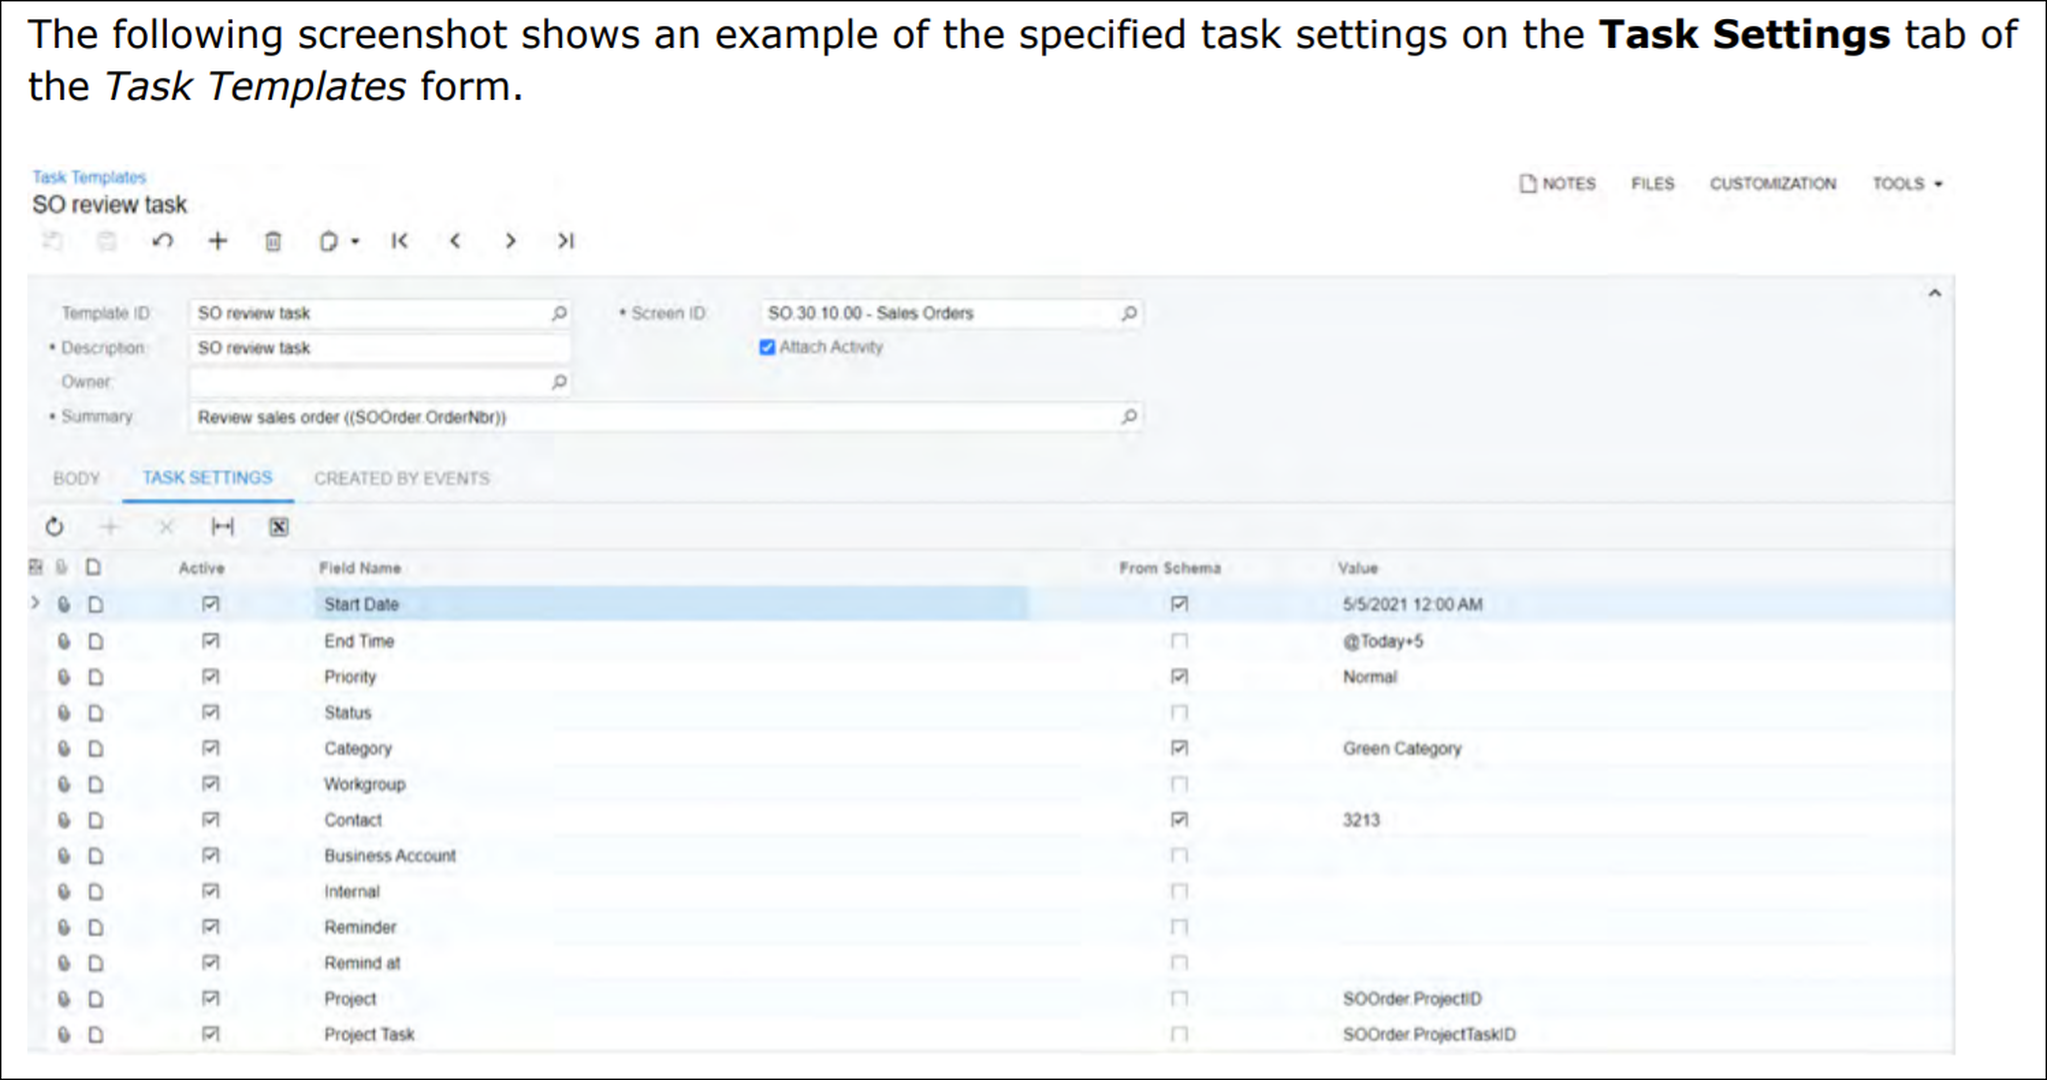Click the Delete trash icon

[x=273, y=241]
